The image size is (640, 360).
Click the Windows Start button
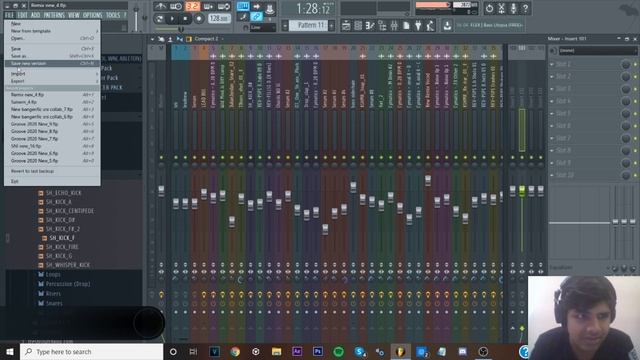point(10,351)
